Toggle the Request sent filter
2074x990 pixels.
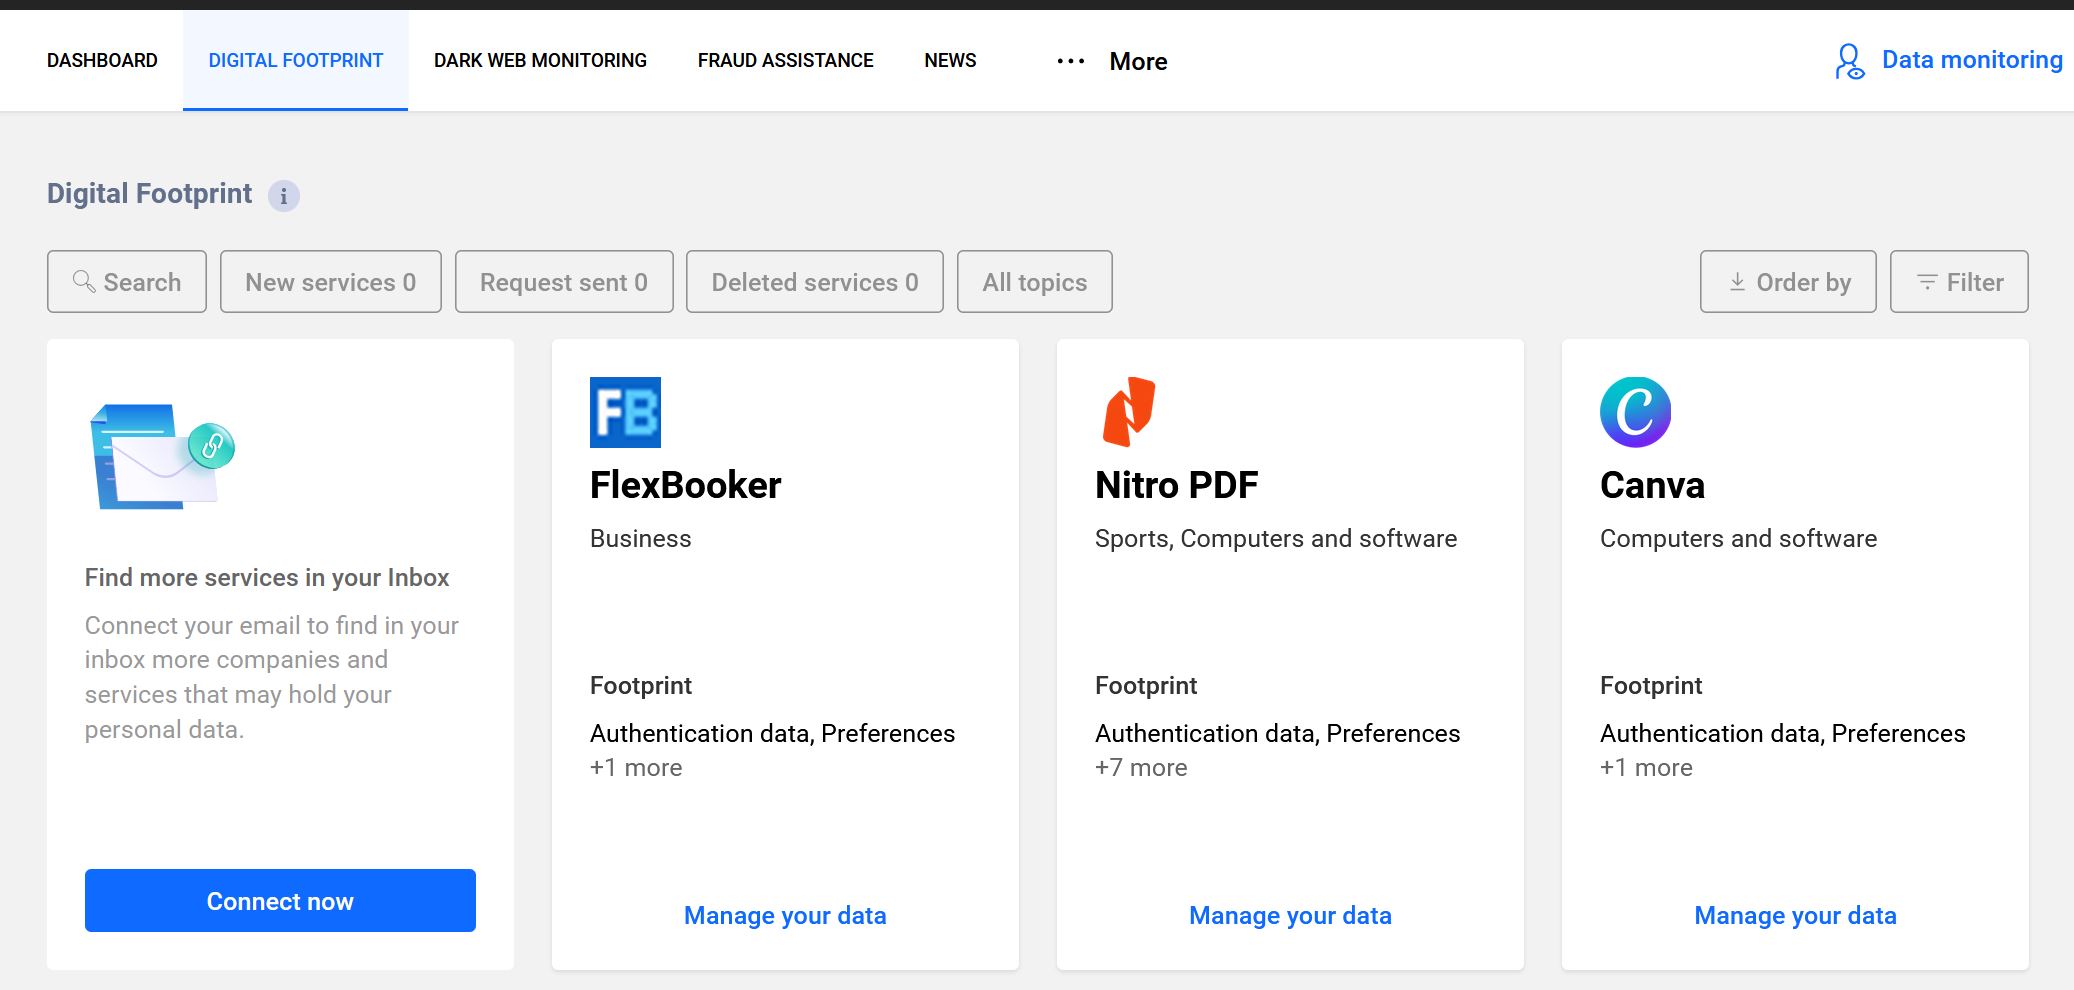click(564, 282)
